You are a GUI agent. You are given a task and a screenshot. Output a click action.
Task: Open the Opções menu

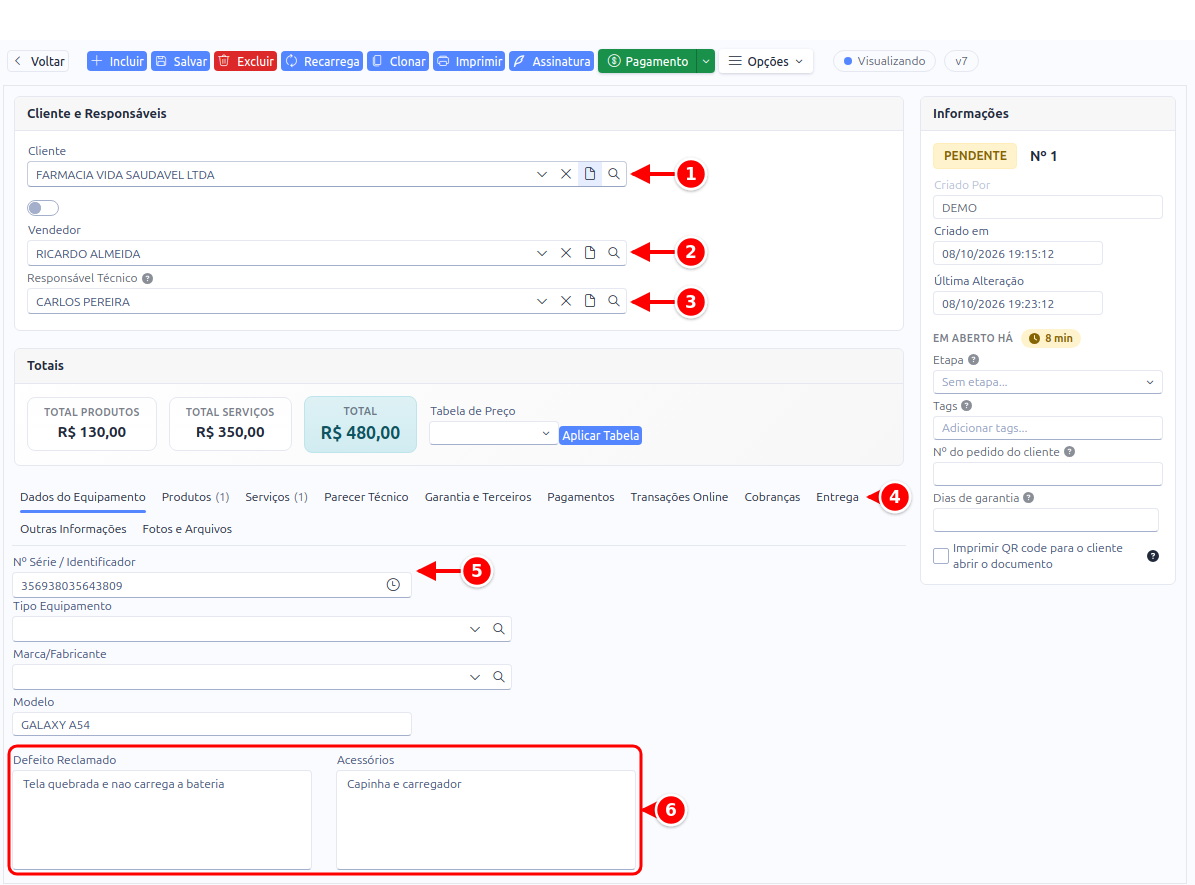766,61
